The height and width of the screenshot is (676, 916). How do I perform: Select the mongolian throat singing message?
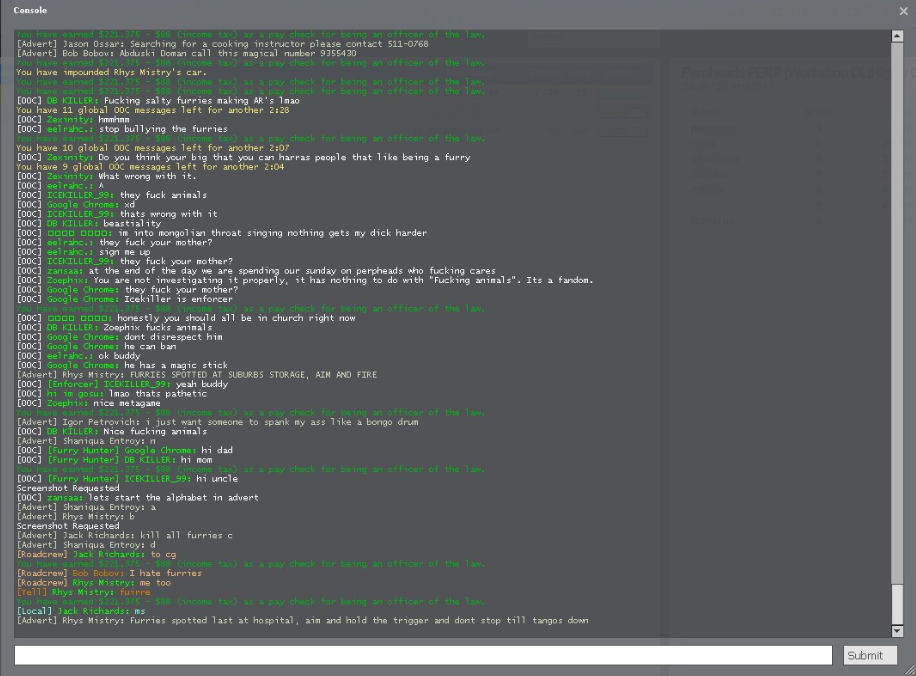tap(221, 233)
